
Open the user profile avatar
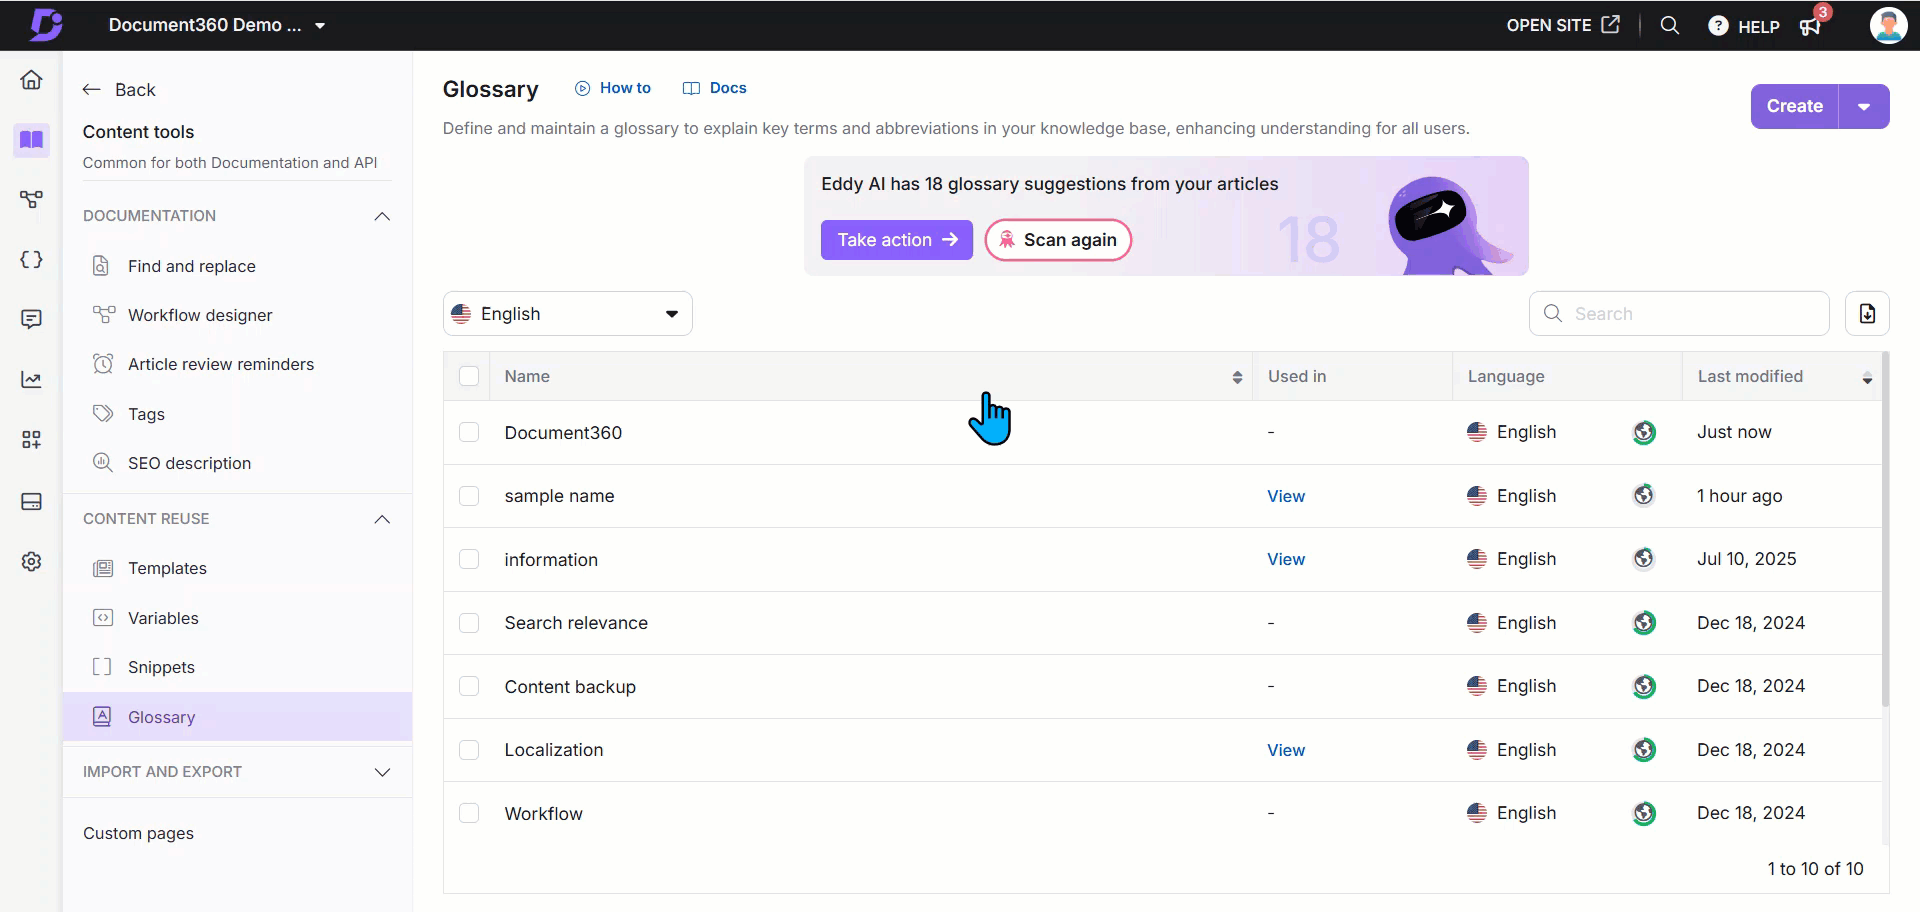pos(1888,25)
